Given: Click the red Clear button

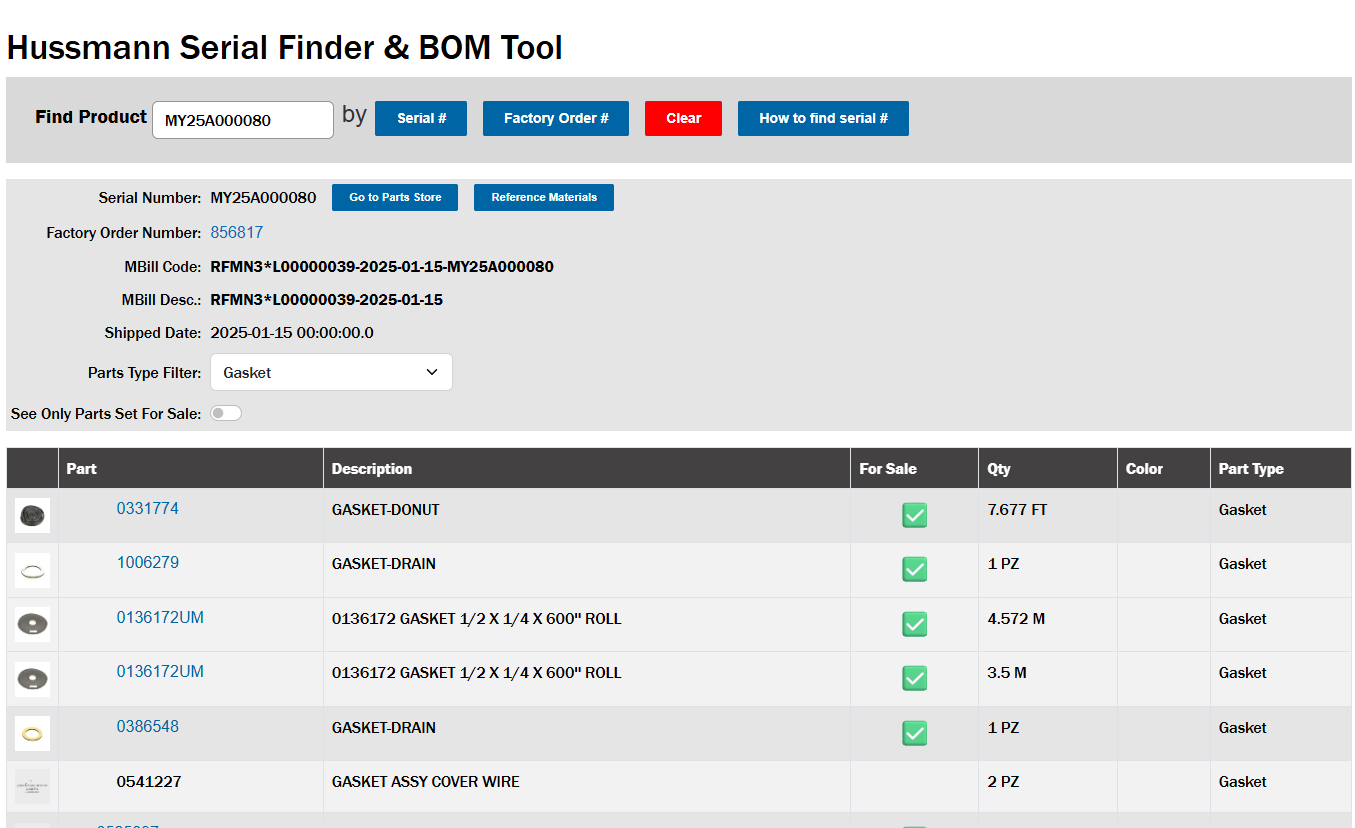Looking at the screenshot, I should click(x=683, y=118).
